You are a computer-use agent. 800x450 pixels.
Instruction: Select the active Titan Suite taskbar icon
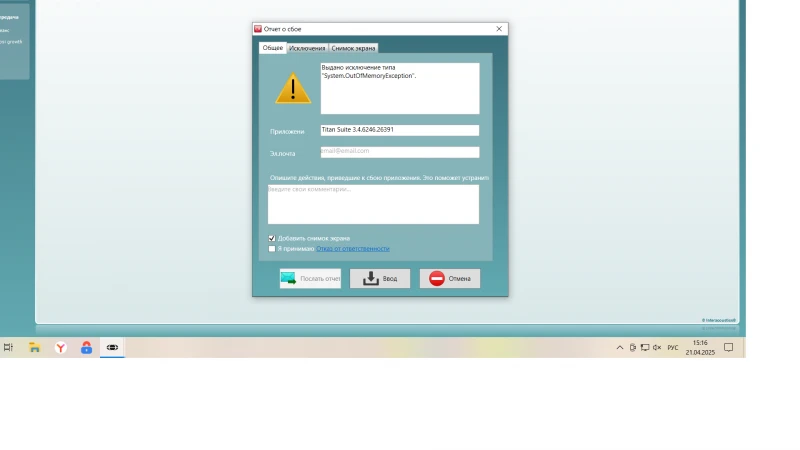click(x=112, y=347)
